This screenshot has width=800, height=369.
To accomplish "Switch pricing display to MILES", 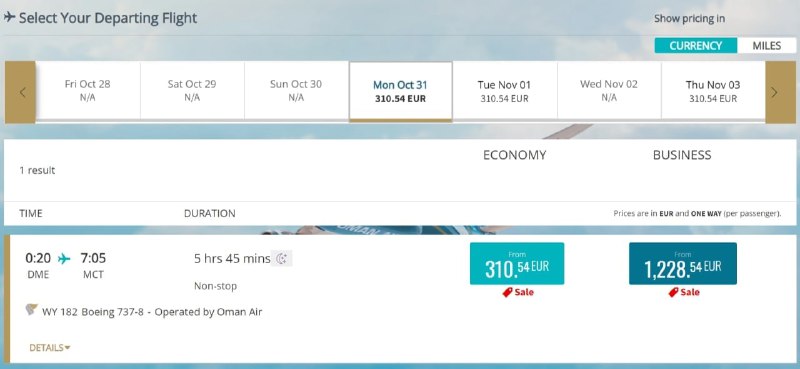I will (766, 45).
